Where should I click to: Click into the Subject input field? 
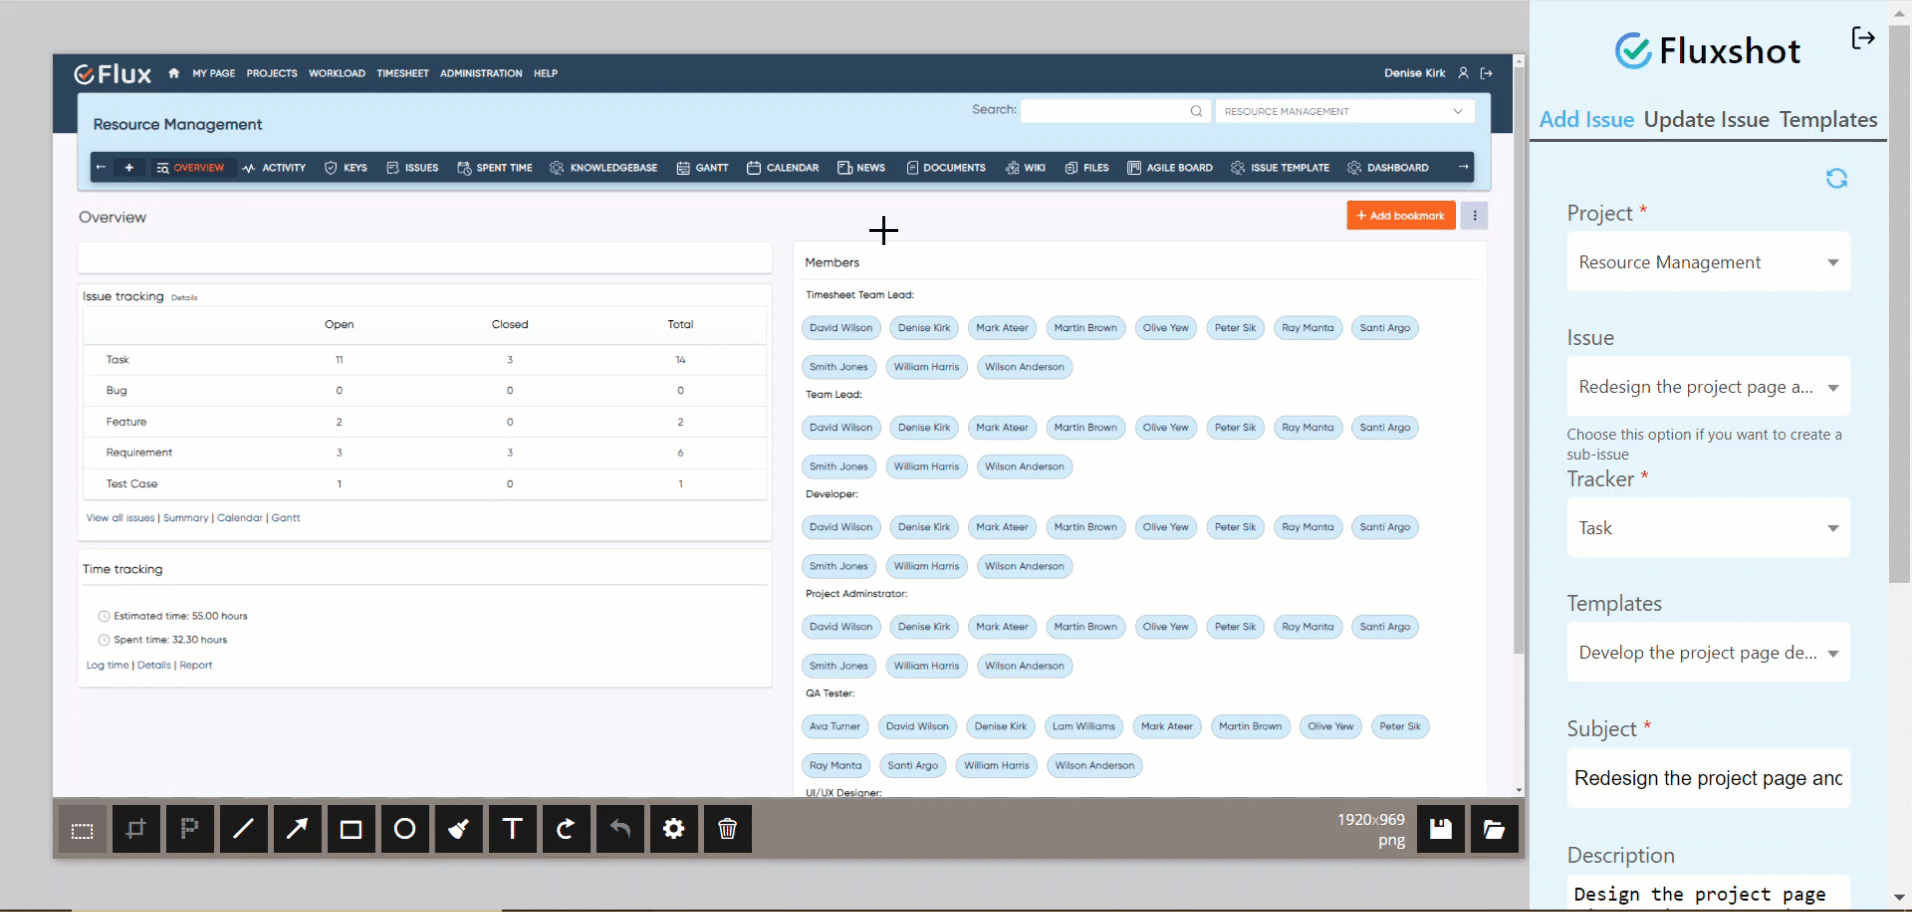[x=1708, y=778]
